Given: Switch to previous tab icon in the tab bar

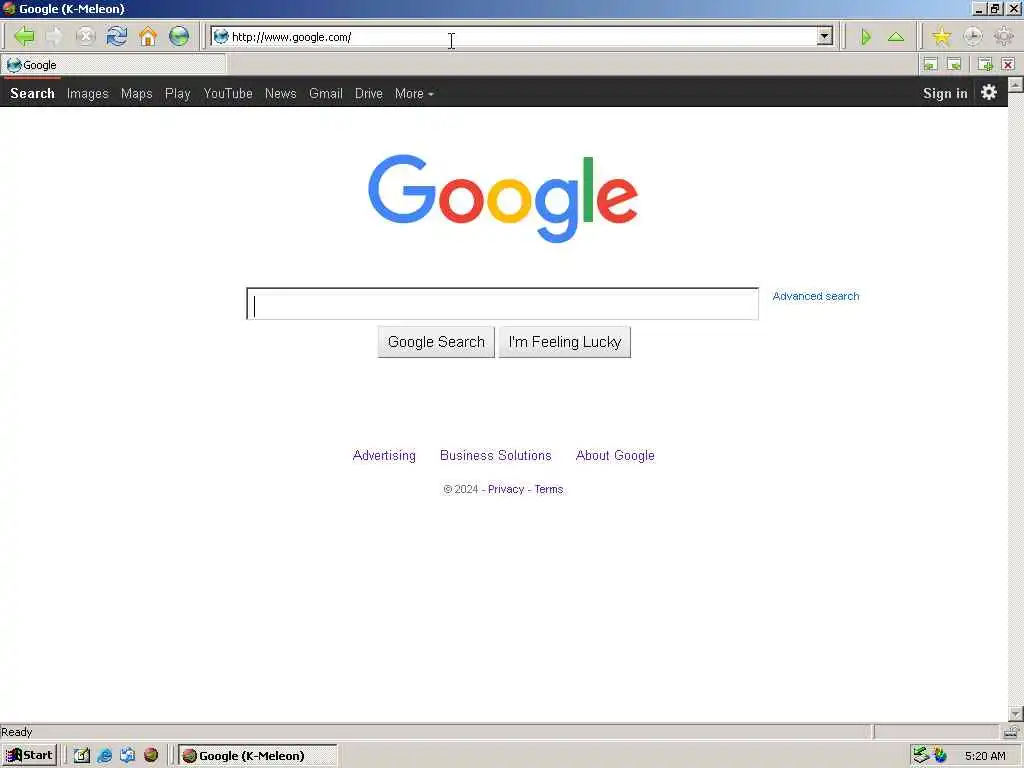Looking at the screenshot, I should pos(930,64).
